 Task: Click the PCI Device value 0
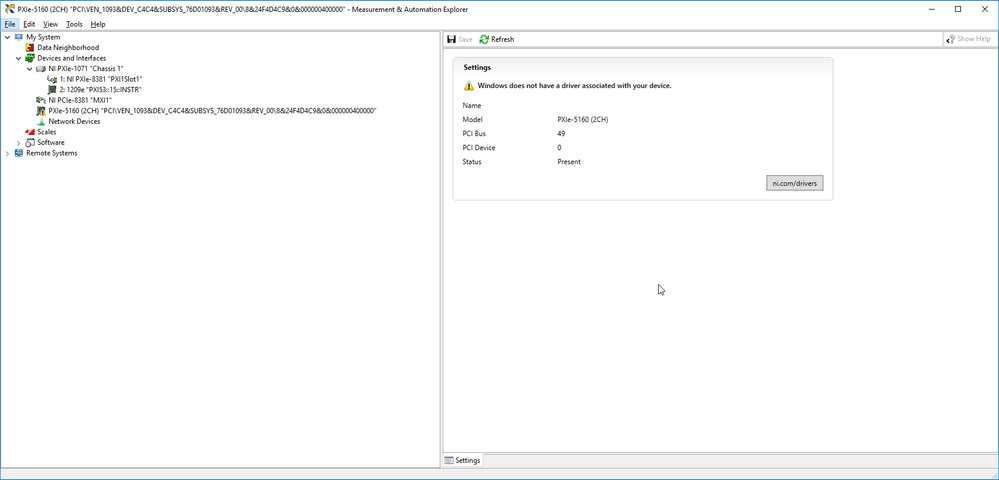[x=559, y=148]
